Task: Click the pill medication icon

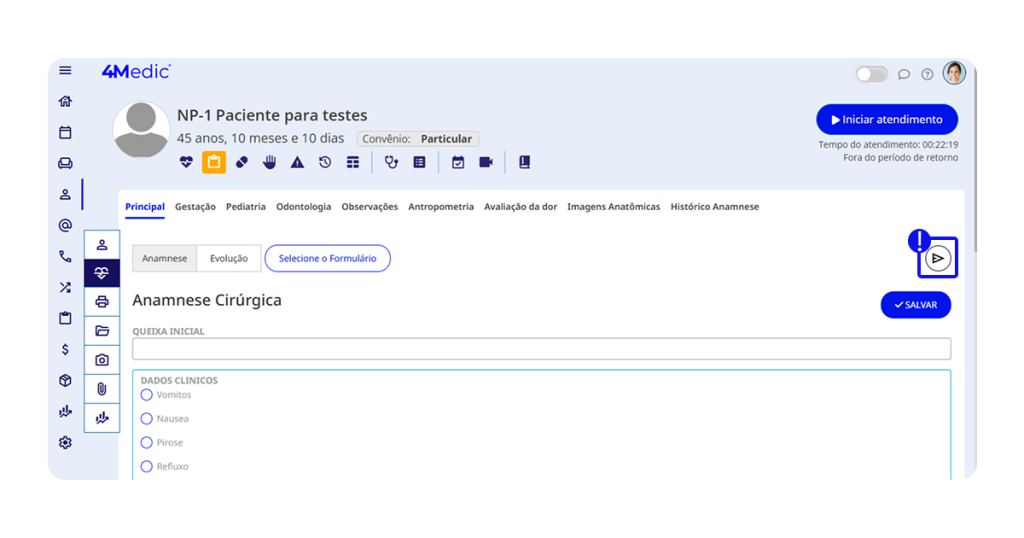Action: 242,162
